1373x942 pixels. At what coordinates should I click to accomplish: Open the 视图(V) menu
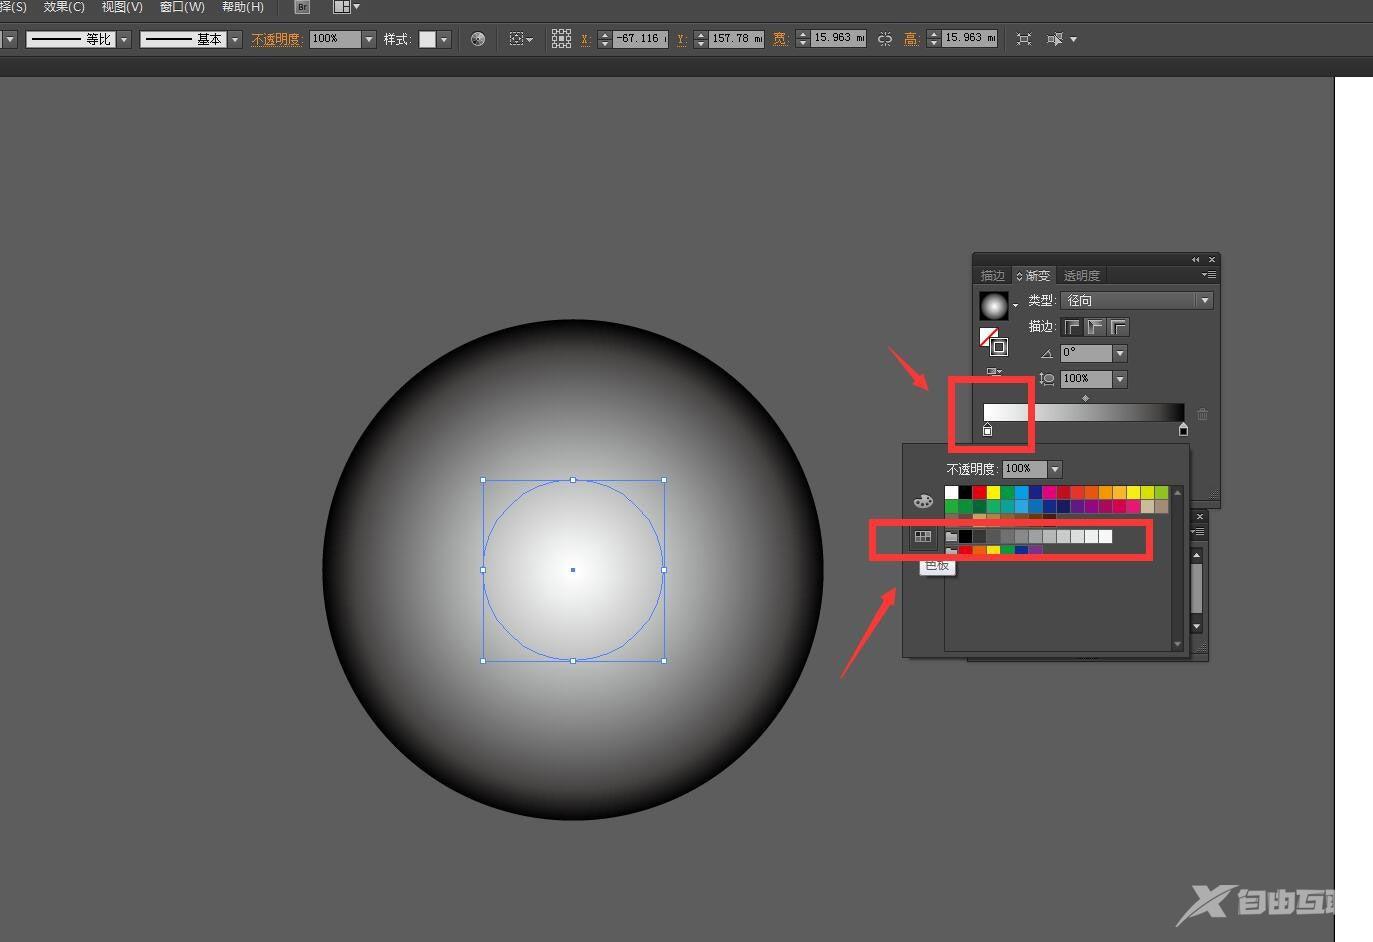(x=122, y=7)
